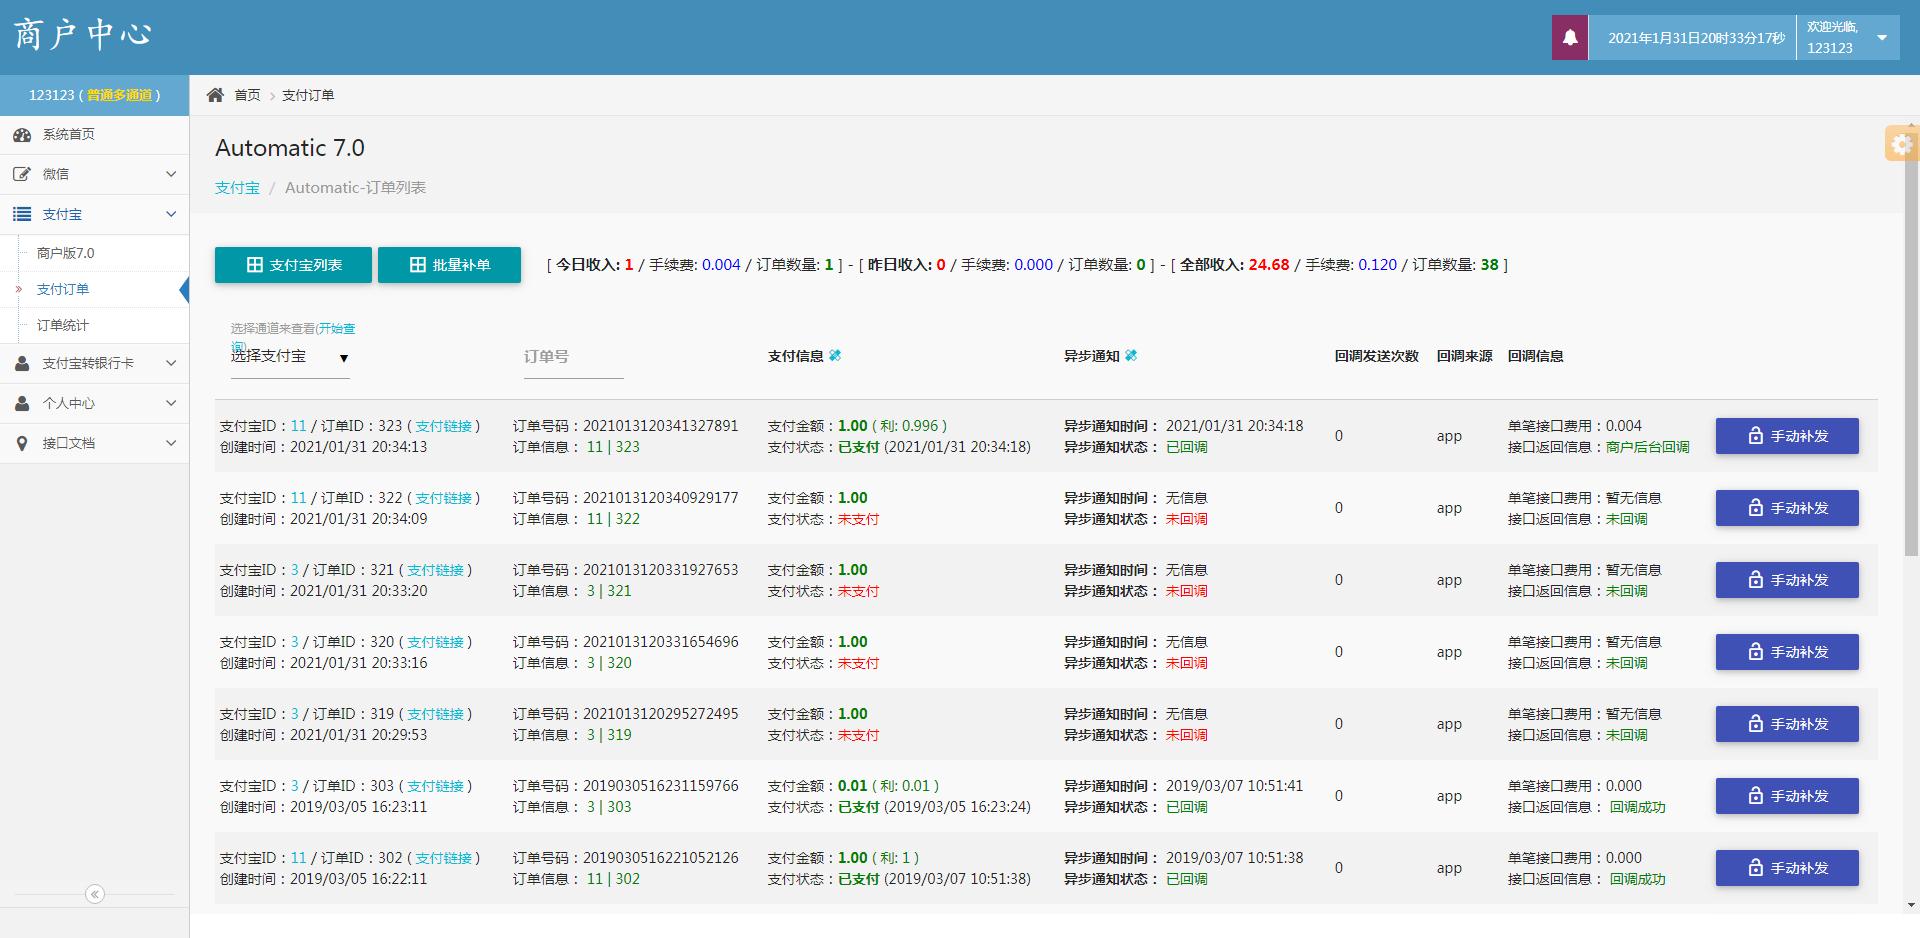Open the user account dropdown arrow
1920x938 pixels.
[1881, 38]
